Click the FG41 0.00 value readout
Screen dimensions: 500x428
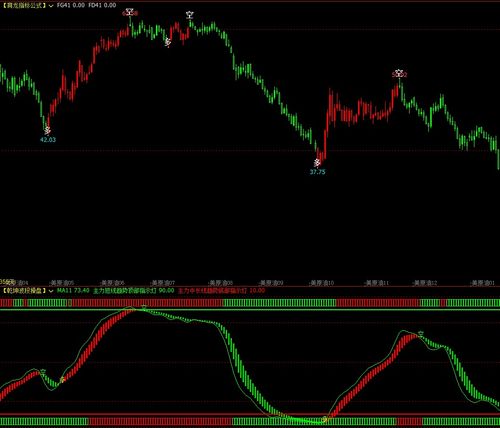tap(71, 5)
